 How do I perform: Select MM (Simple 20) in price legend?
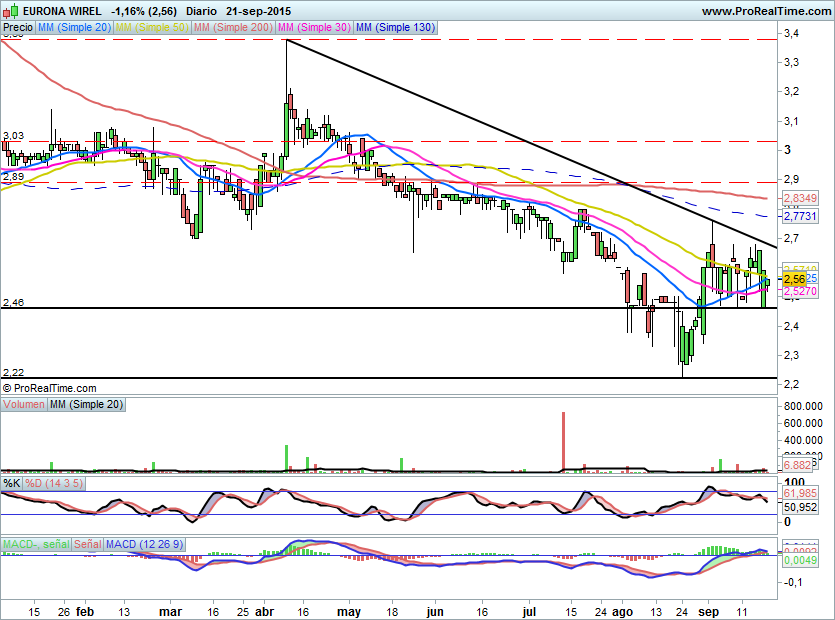pos(74,27)
